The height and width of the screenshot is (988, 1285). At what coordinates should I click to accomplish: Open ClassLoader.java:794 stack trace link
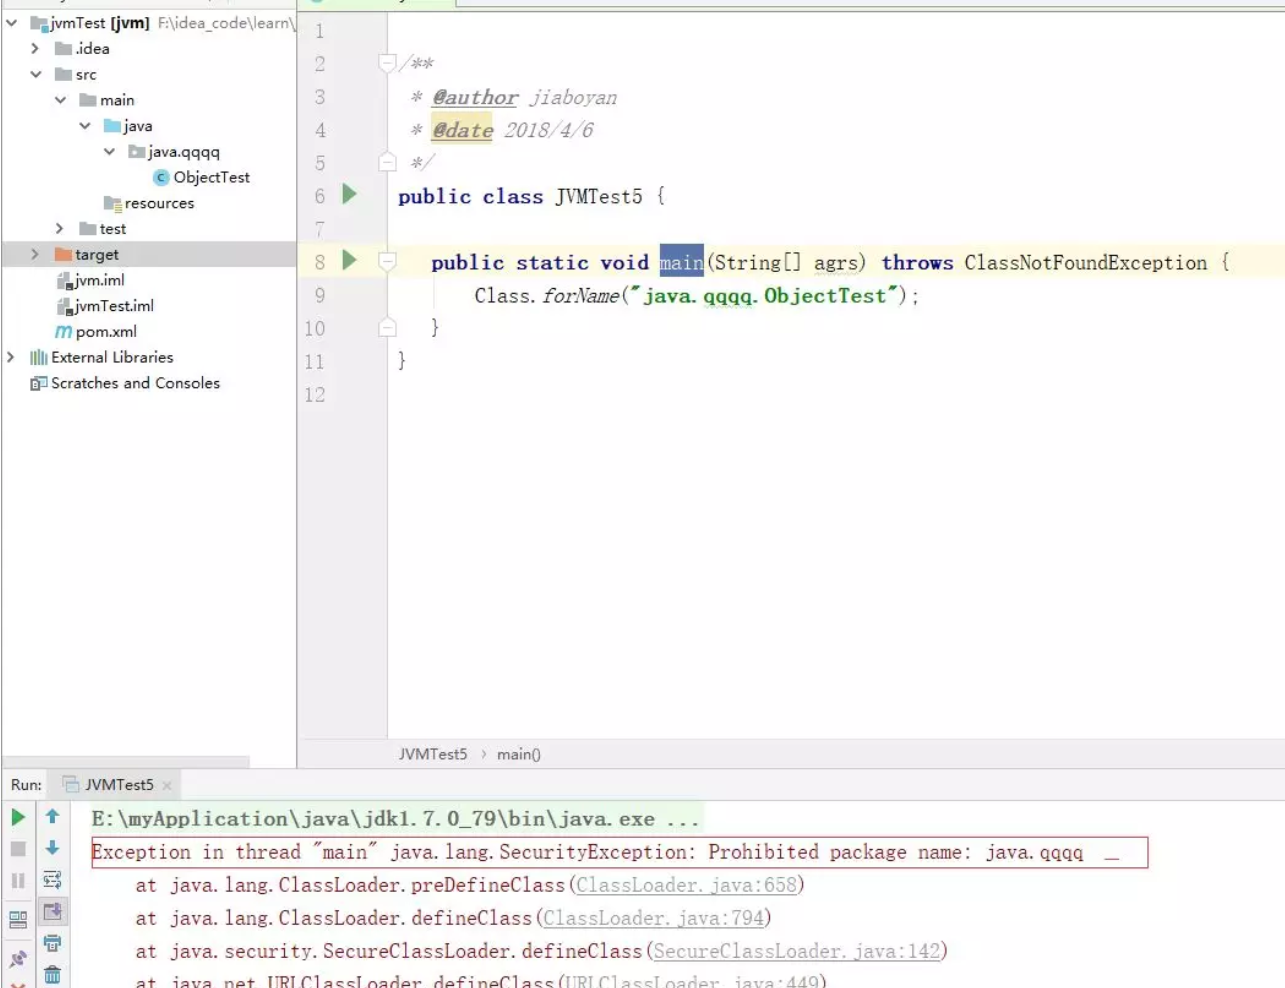[654, 918]
